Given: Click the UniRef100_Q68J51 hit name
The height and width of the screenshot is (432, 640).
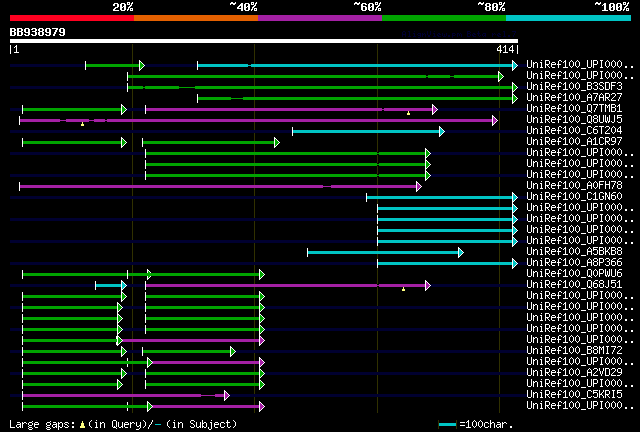Looking at the screenshot, I should (574, 285).
